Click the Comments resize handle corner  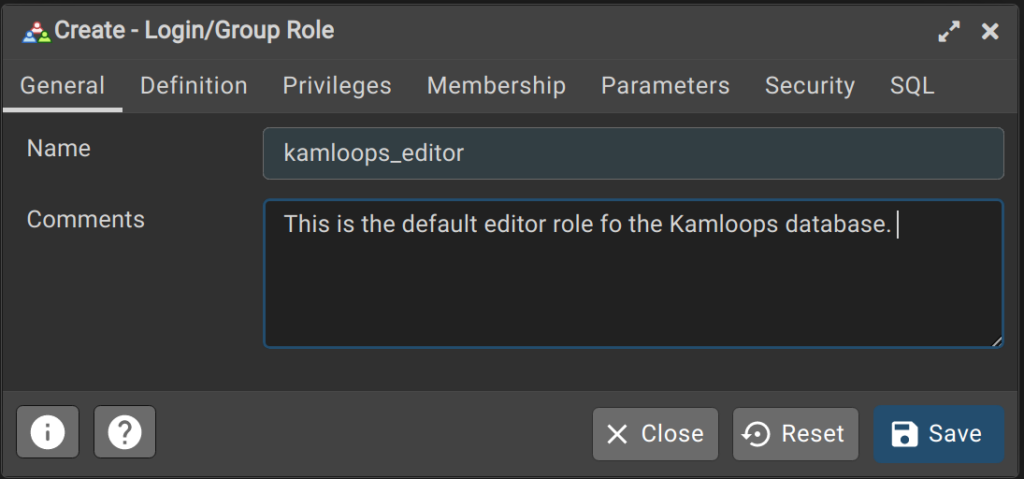(997, 341)
